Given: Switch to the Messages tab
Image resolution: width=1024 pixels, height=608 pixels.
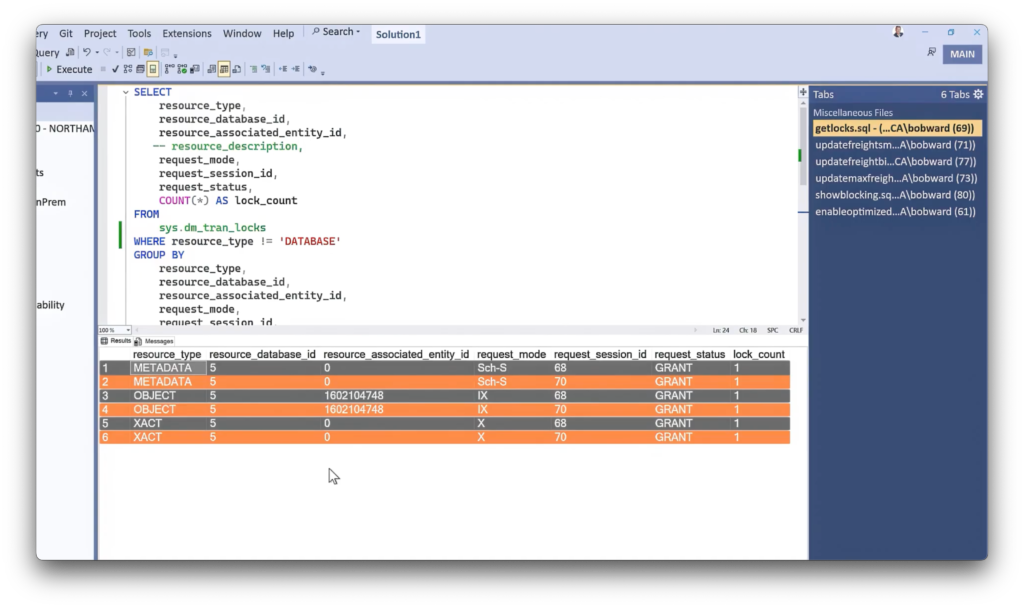Looking at the screenshot, I should click(159, 340).
